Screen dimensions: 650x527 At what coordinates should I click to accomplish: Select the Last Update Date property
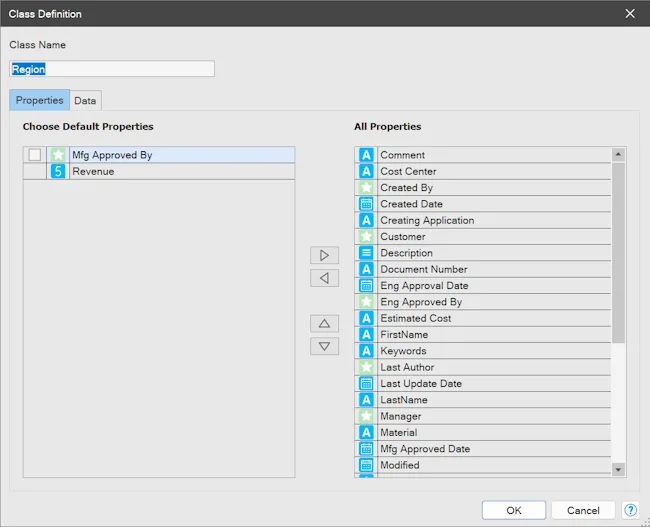[483, 384]
